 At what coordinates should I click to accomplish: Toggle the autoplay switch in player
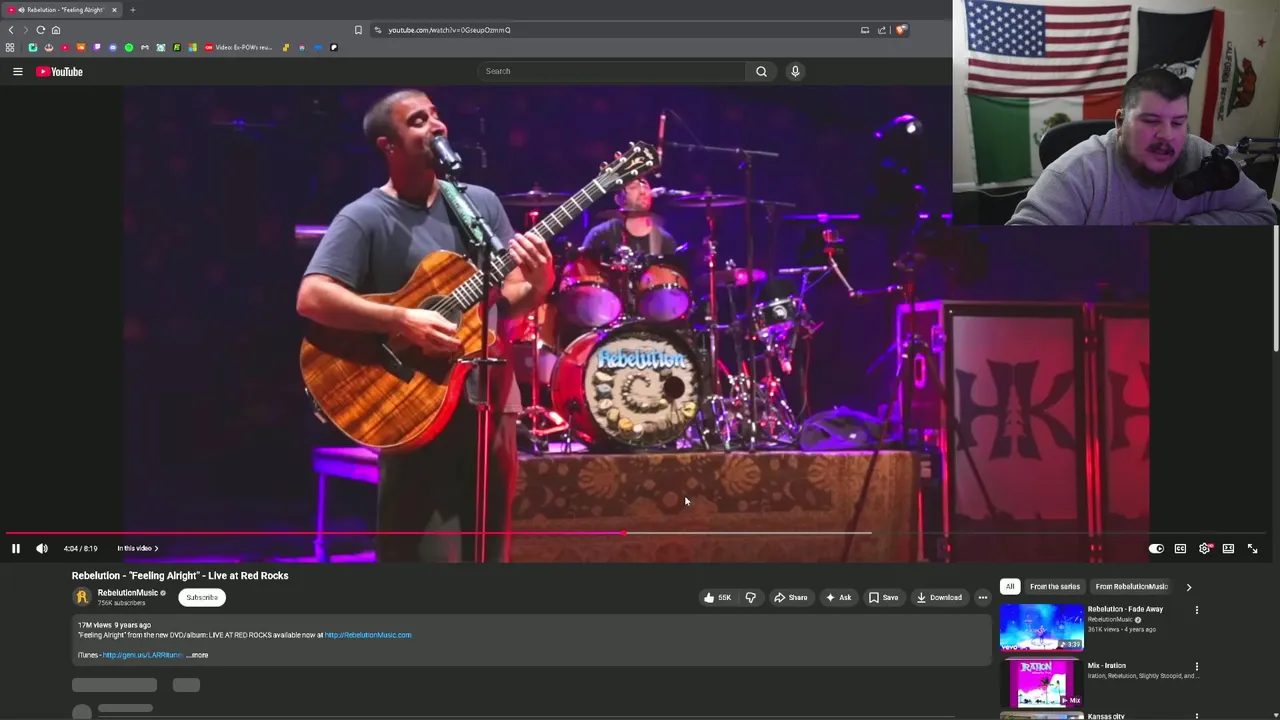tap(1156, 548)
